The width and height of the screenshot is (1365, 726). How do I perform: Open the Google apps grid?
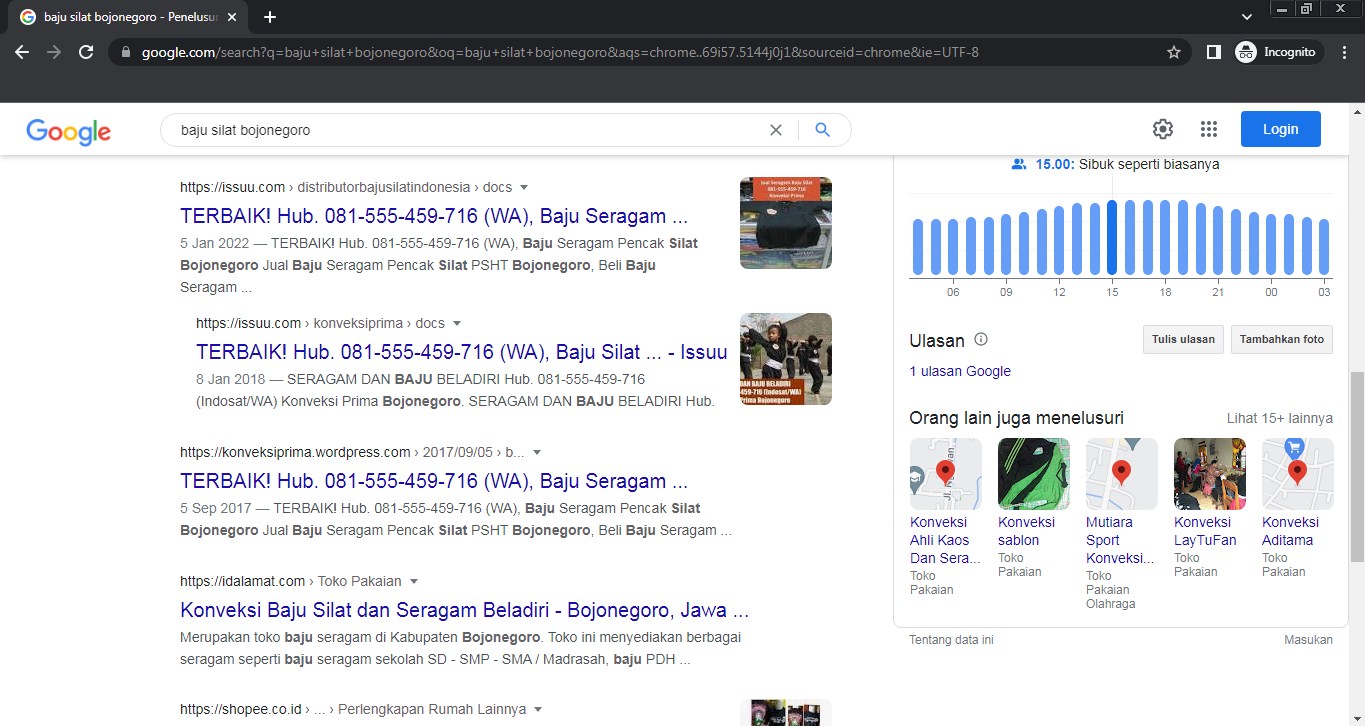click(1208, 129)
